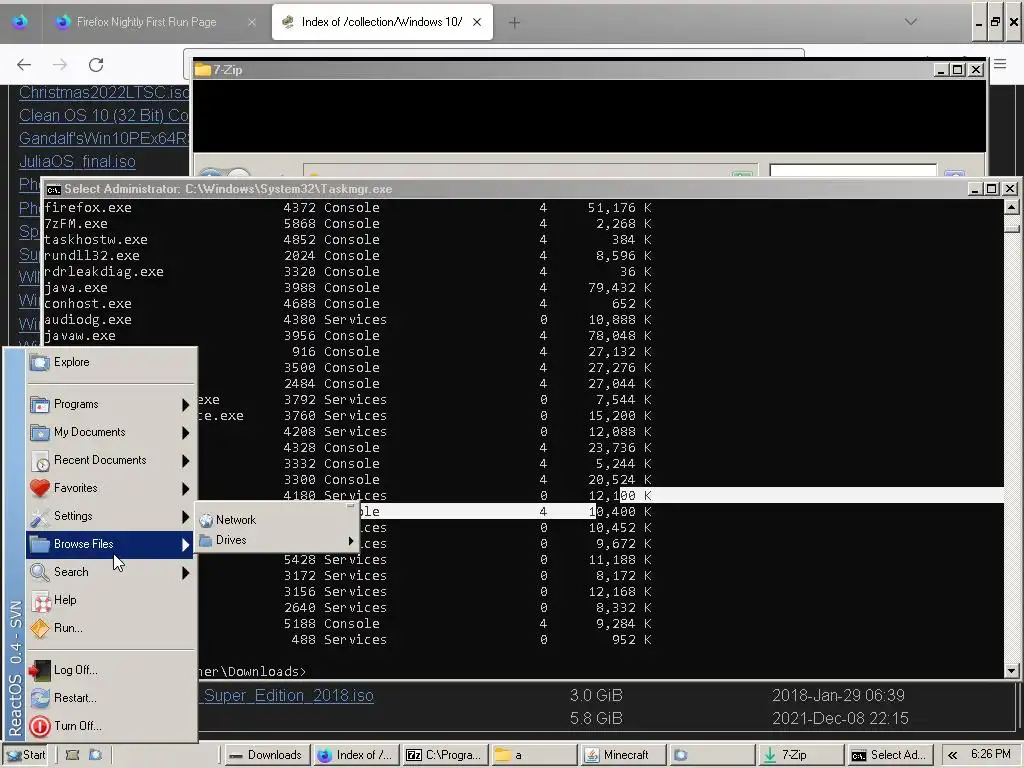Open My Documents in Start menu

click(x=111, y=432)
